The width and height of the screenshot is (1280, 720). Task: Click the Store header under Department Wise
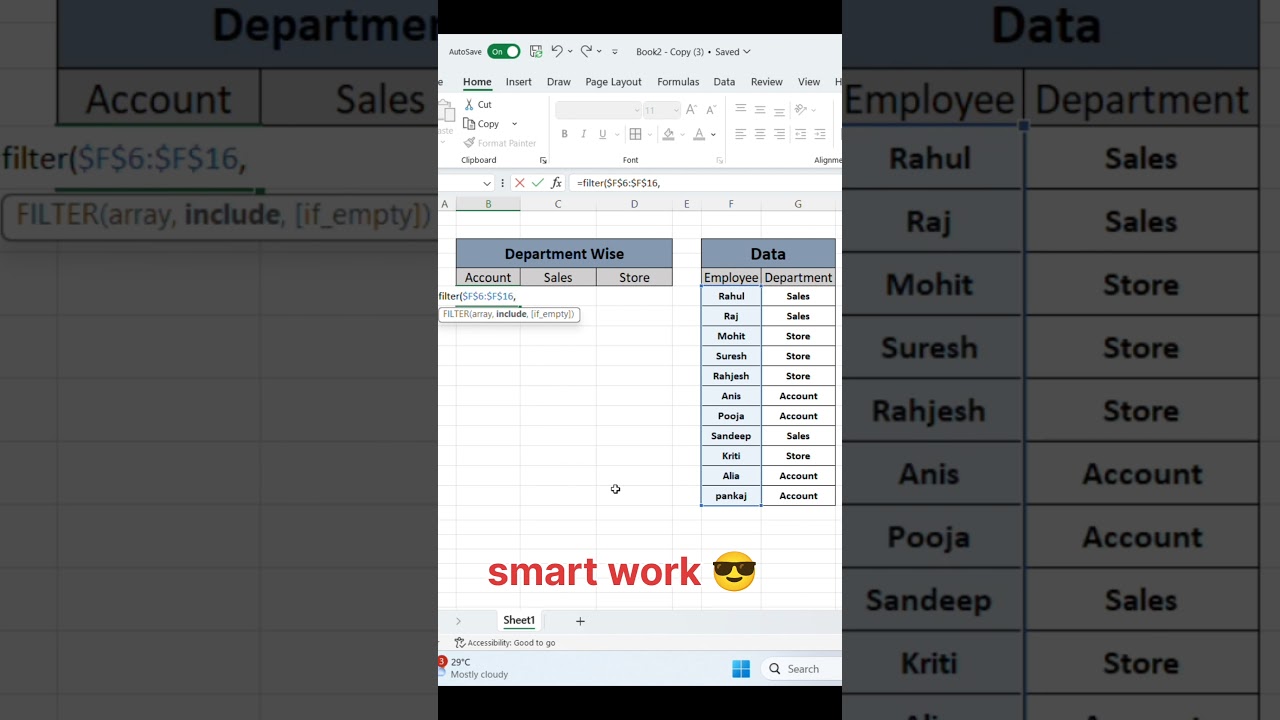[634, 277]
